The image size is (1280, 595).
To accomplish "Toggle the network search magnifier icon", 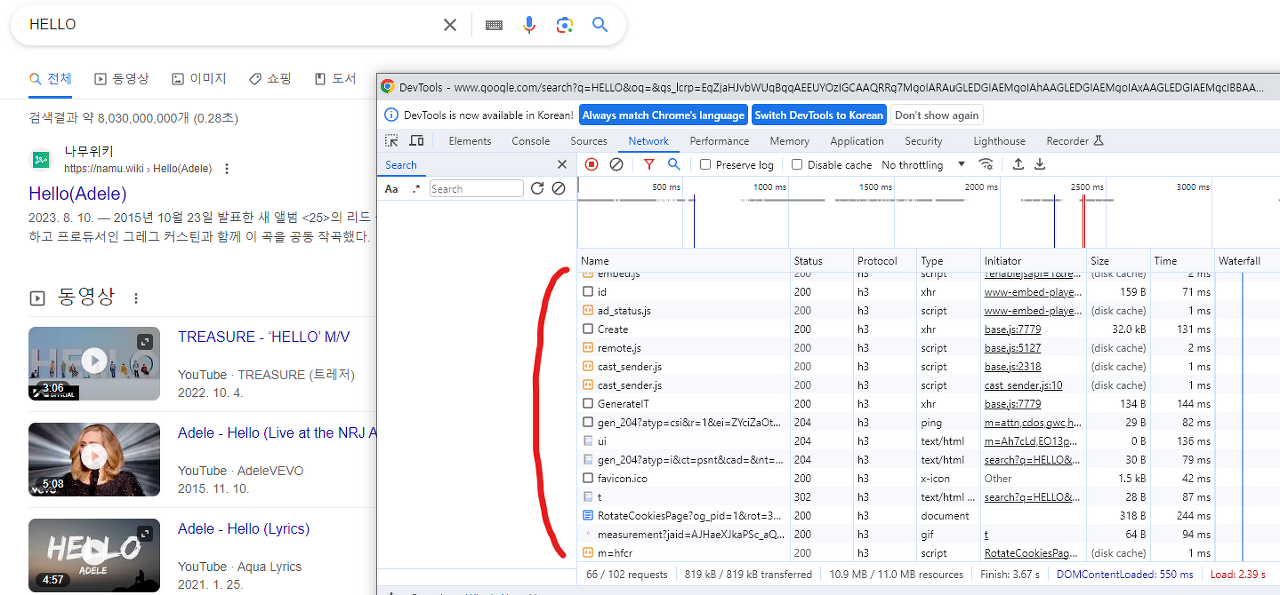I will (674, 164).
